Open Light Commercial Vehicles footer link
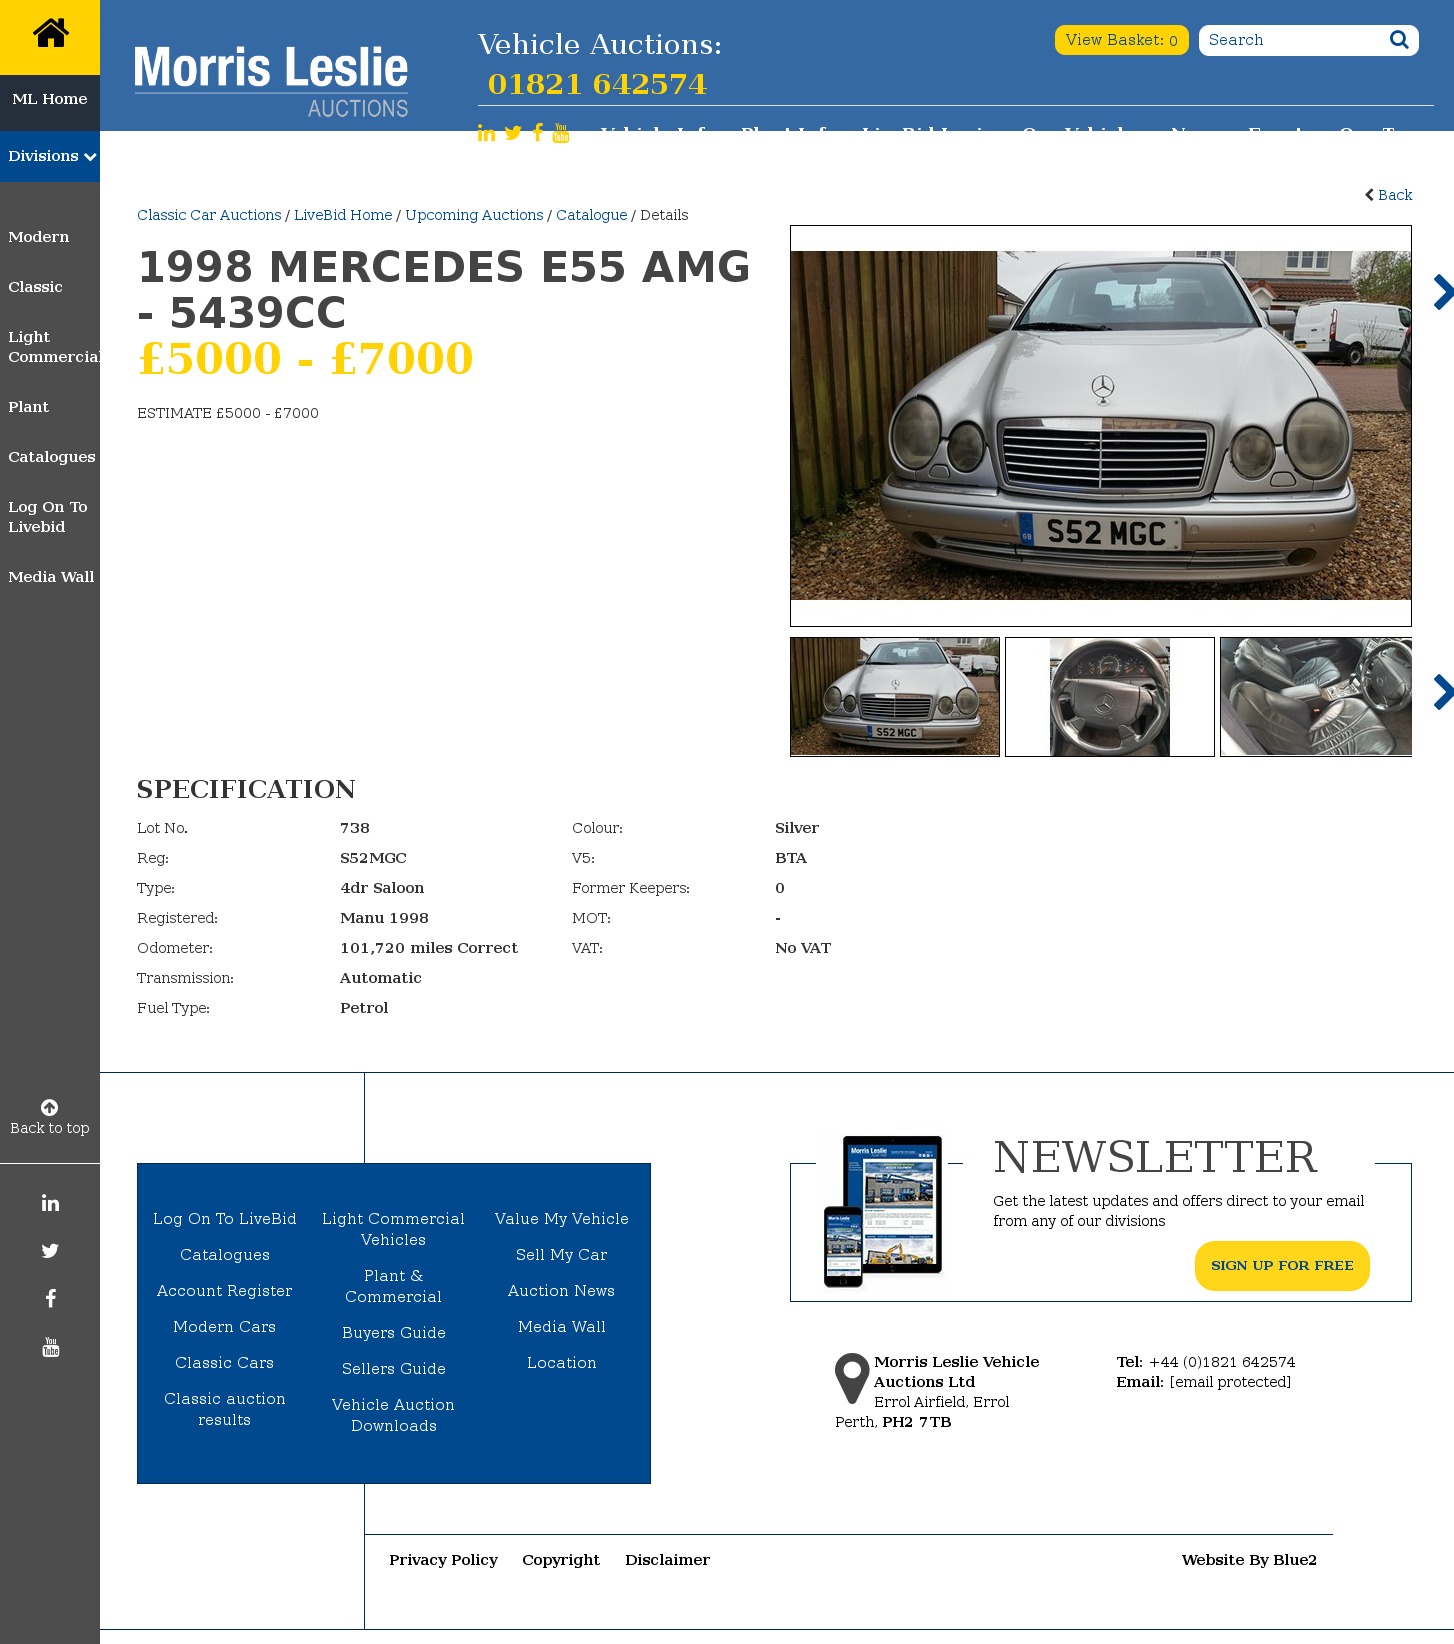The width and height of the screenshot is (1454, 1644). click(x=394, y=1229)
